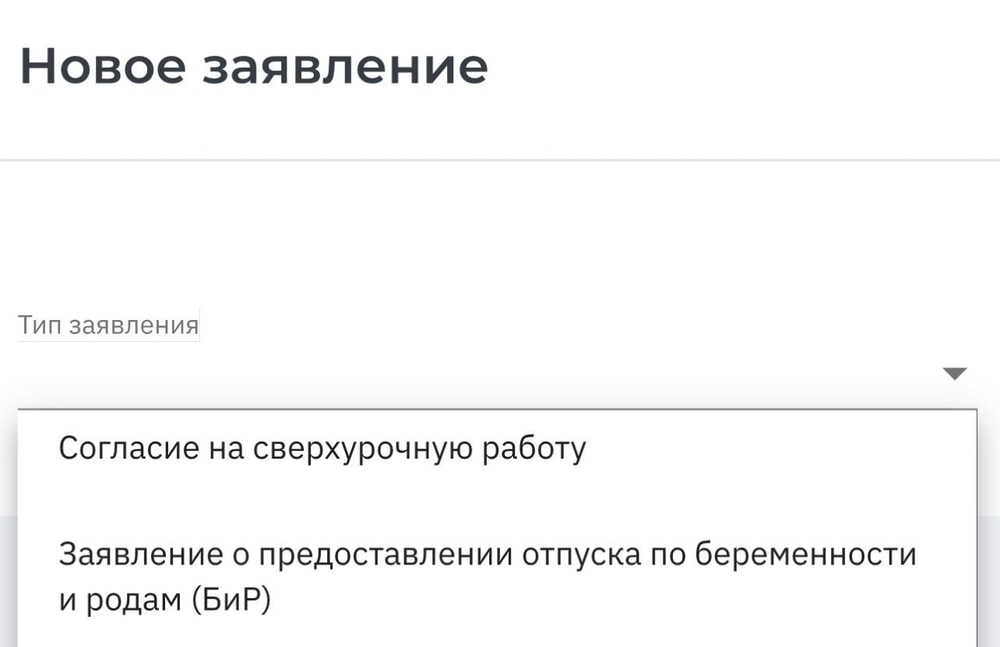Click the "и родам (БиР)" text line
1000x647 pixels.
click(165, 603)
